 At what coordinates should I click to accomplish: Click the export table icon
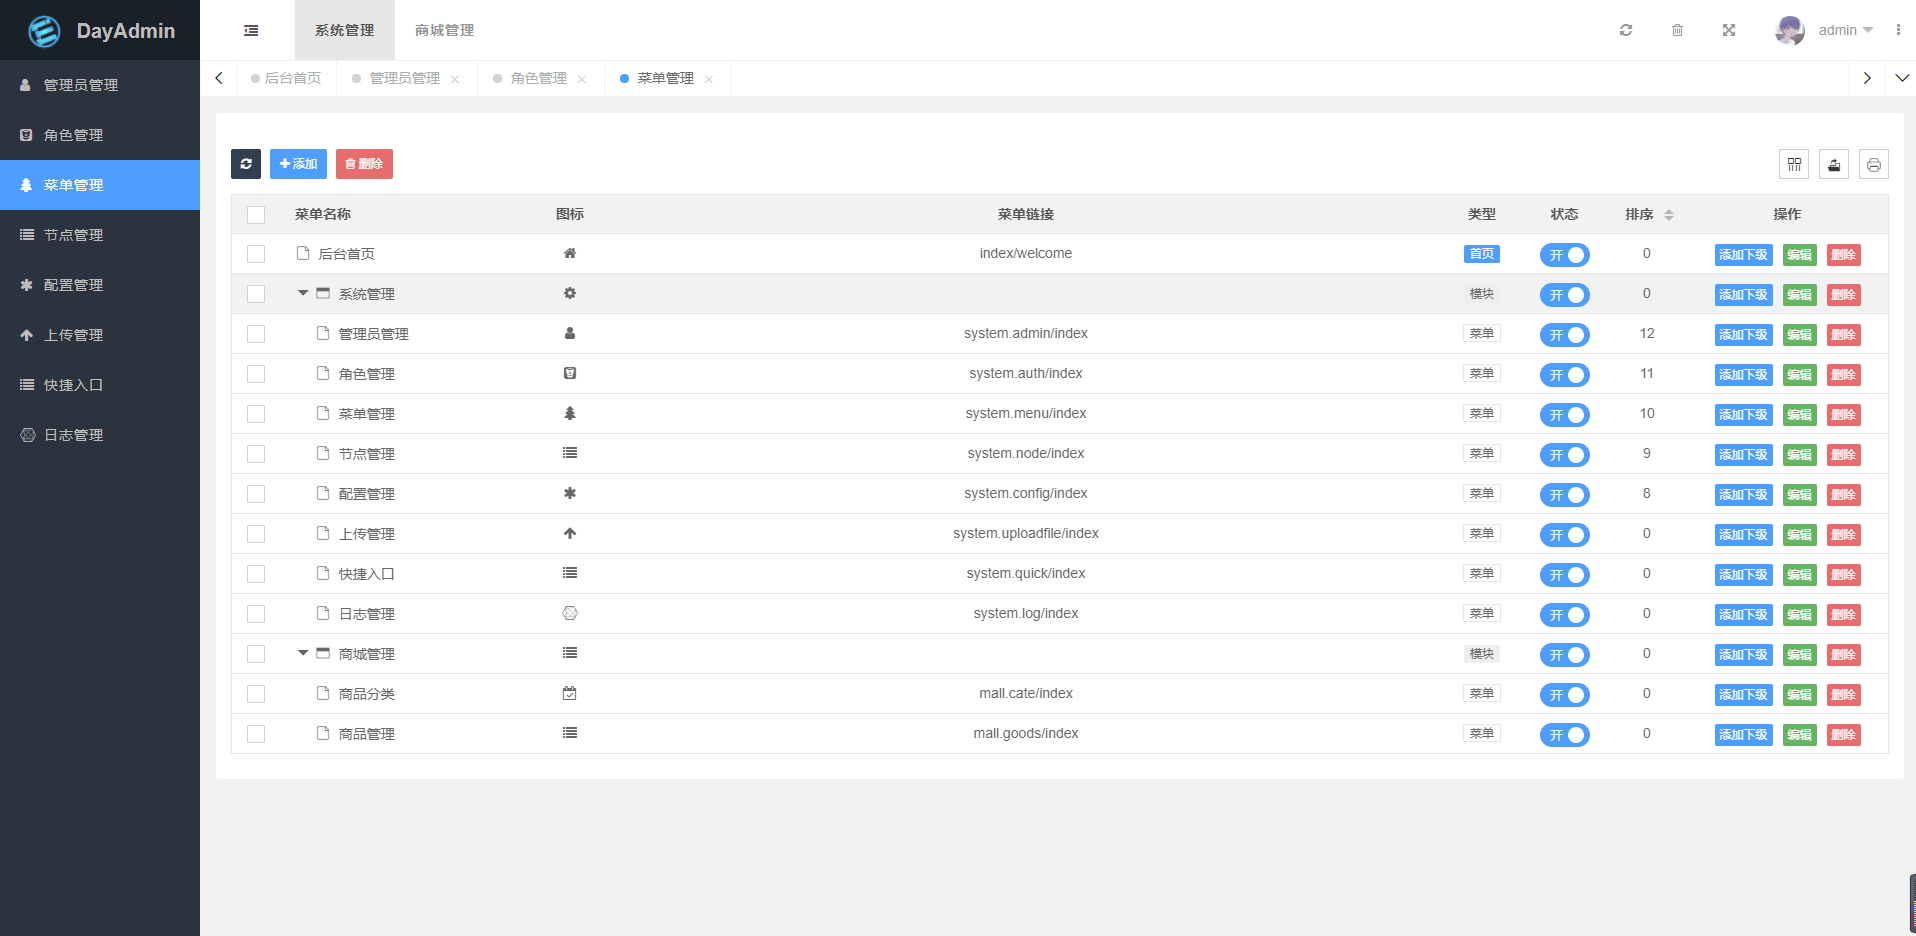[x=1834, y=164]
